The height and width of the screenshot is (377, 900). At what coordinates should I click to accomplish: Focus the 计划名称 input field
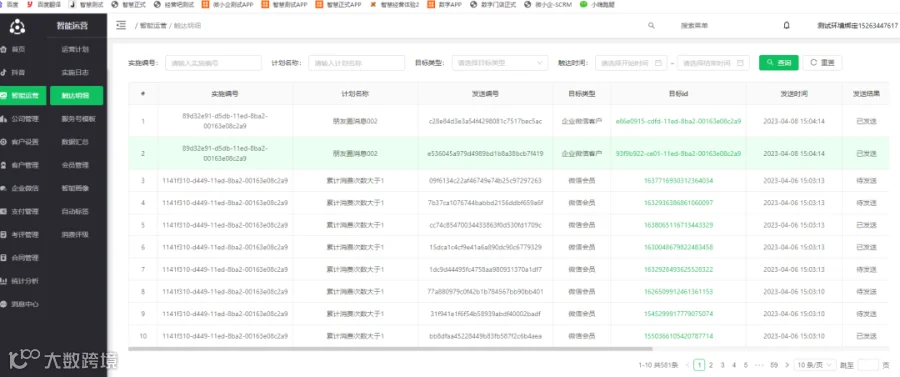pyautogui.click(x=356, y=63)
